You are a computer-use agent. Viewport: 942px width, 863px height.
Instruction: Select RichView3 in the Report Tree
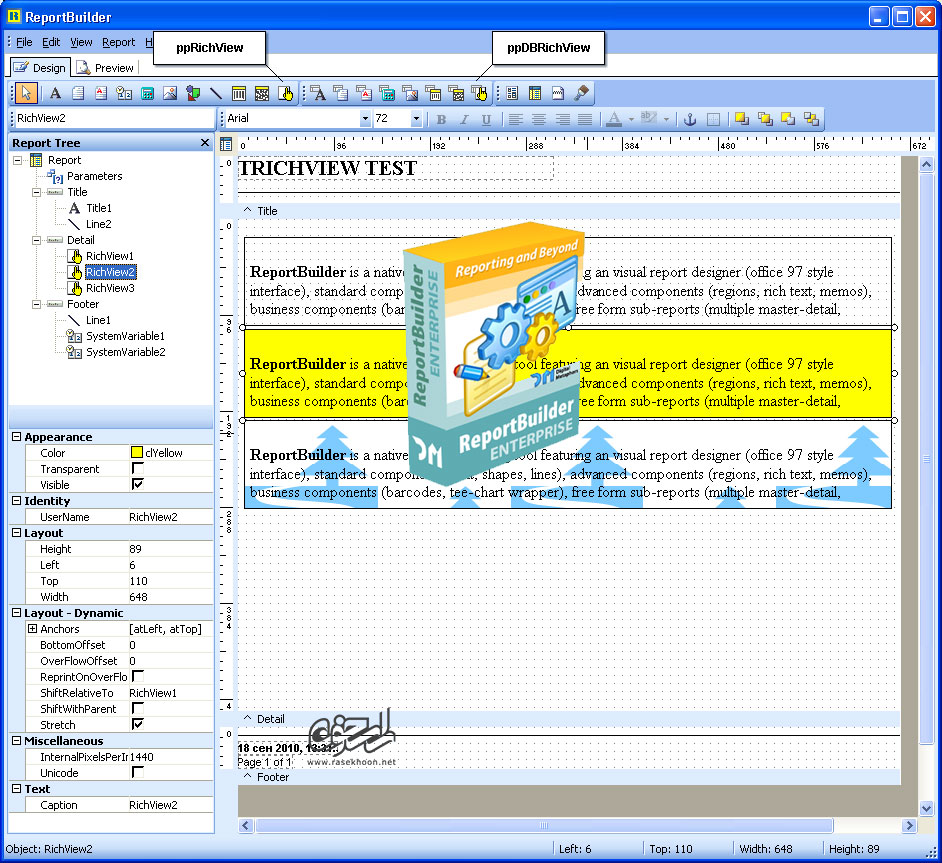[110, 288]
